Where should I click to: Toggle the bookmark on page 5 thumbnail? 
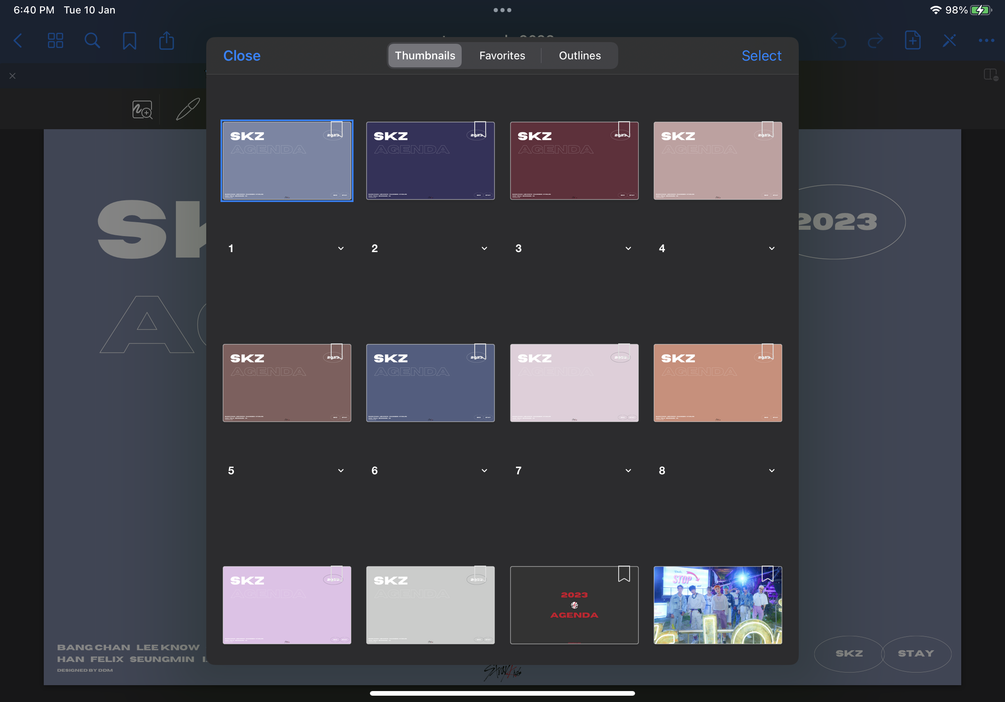click(x=336, y=351)
